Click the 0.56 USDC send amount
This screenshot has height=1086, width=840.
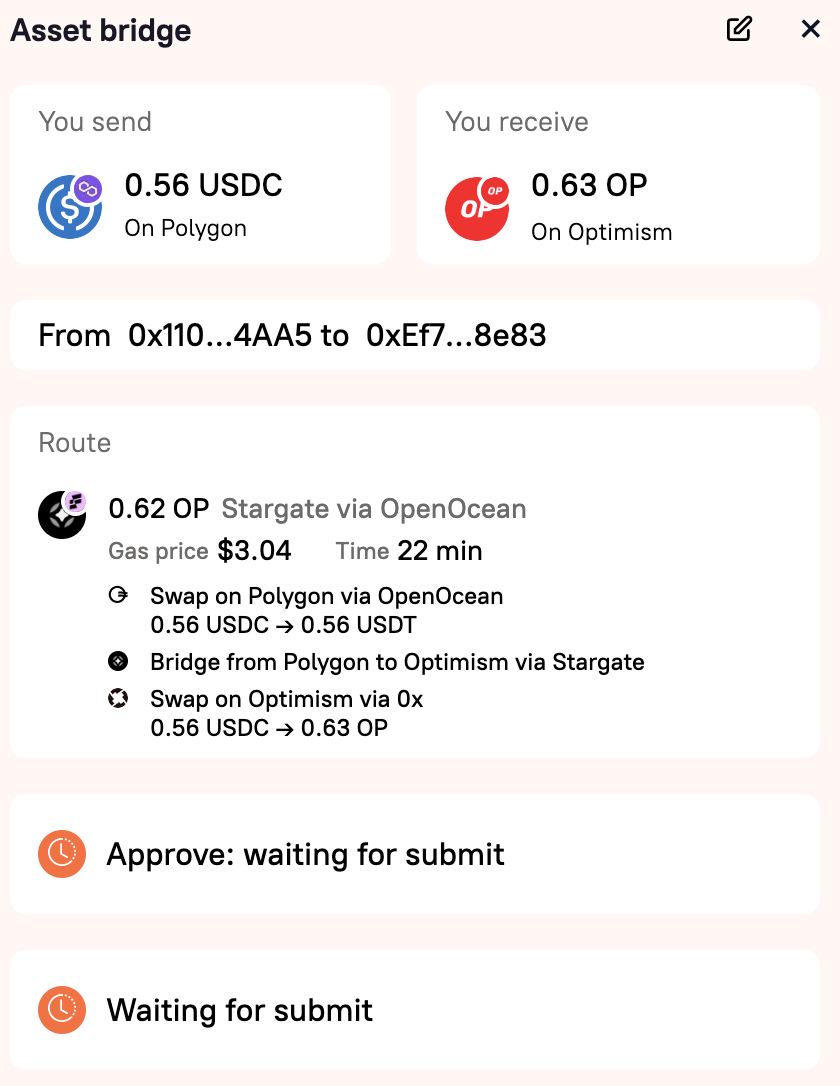204,185
